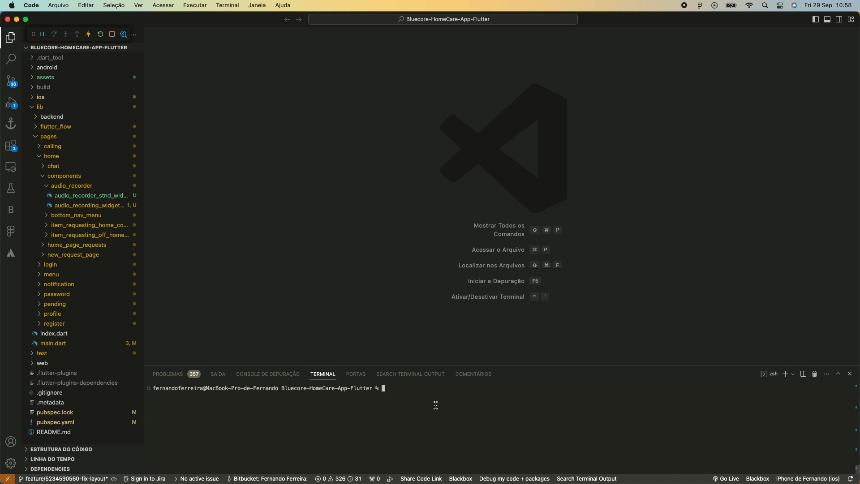Open the Terminal menu in menu bar
The image size is (860, 484).
227,5
